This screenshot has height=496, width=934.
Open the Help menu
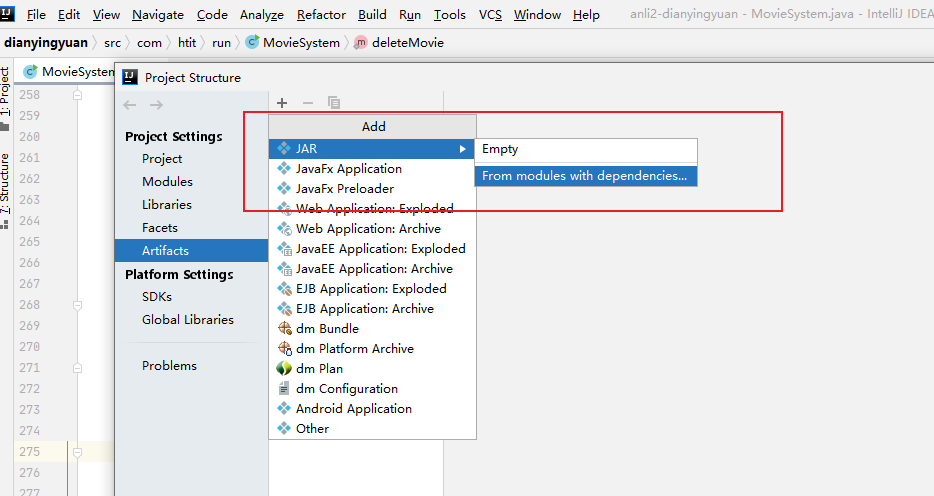586,14
